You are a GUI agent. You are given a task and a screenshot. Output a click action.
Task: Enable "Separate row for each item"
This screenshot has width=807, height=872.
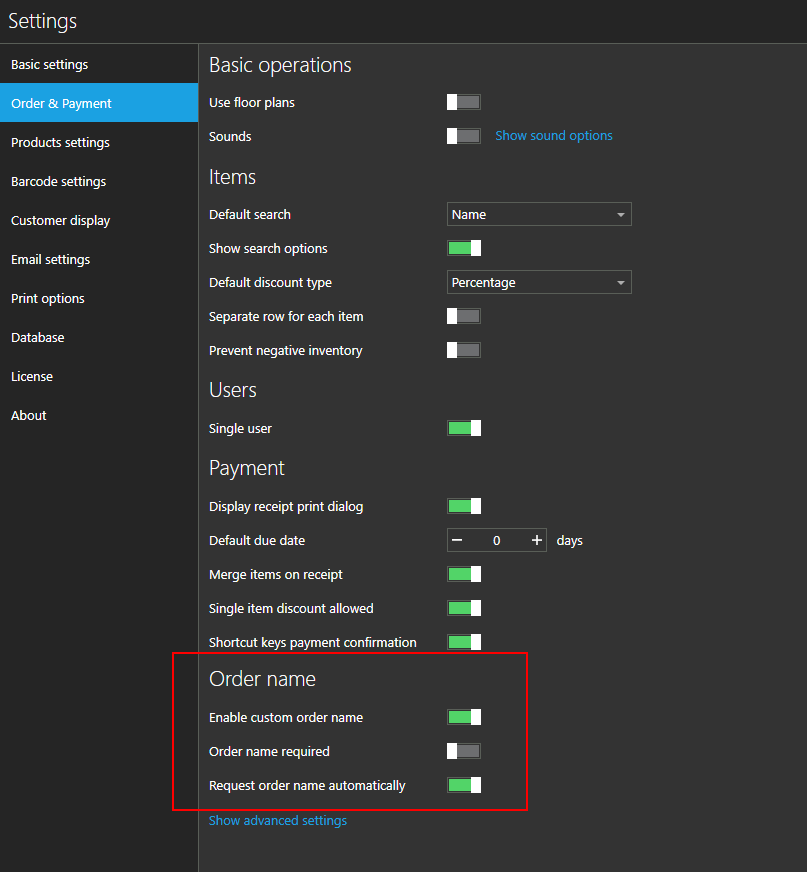pos(463,315)
